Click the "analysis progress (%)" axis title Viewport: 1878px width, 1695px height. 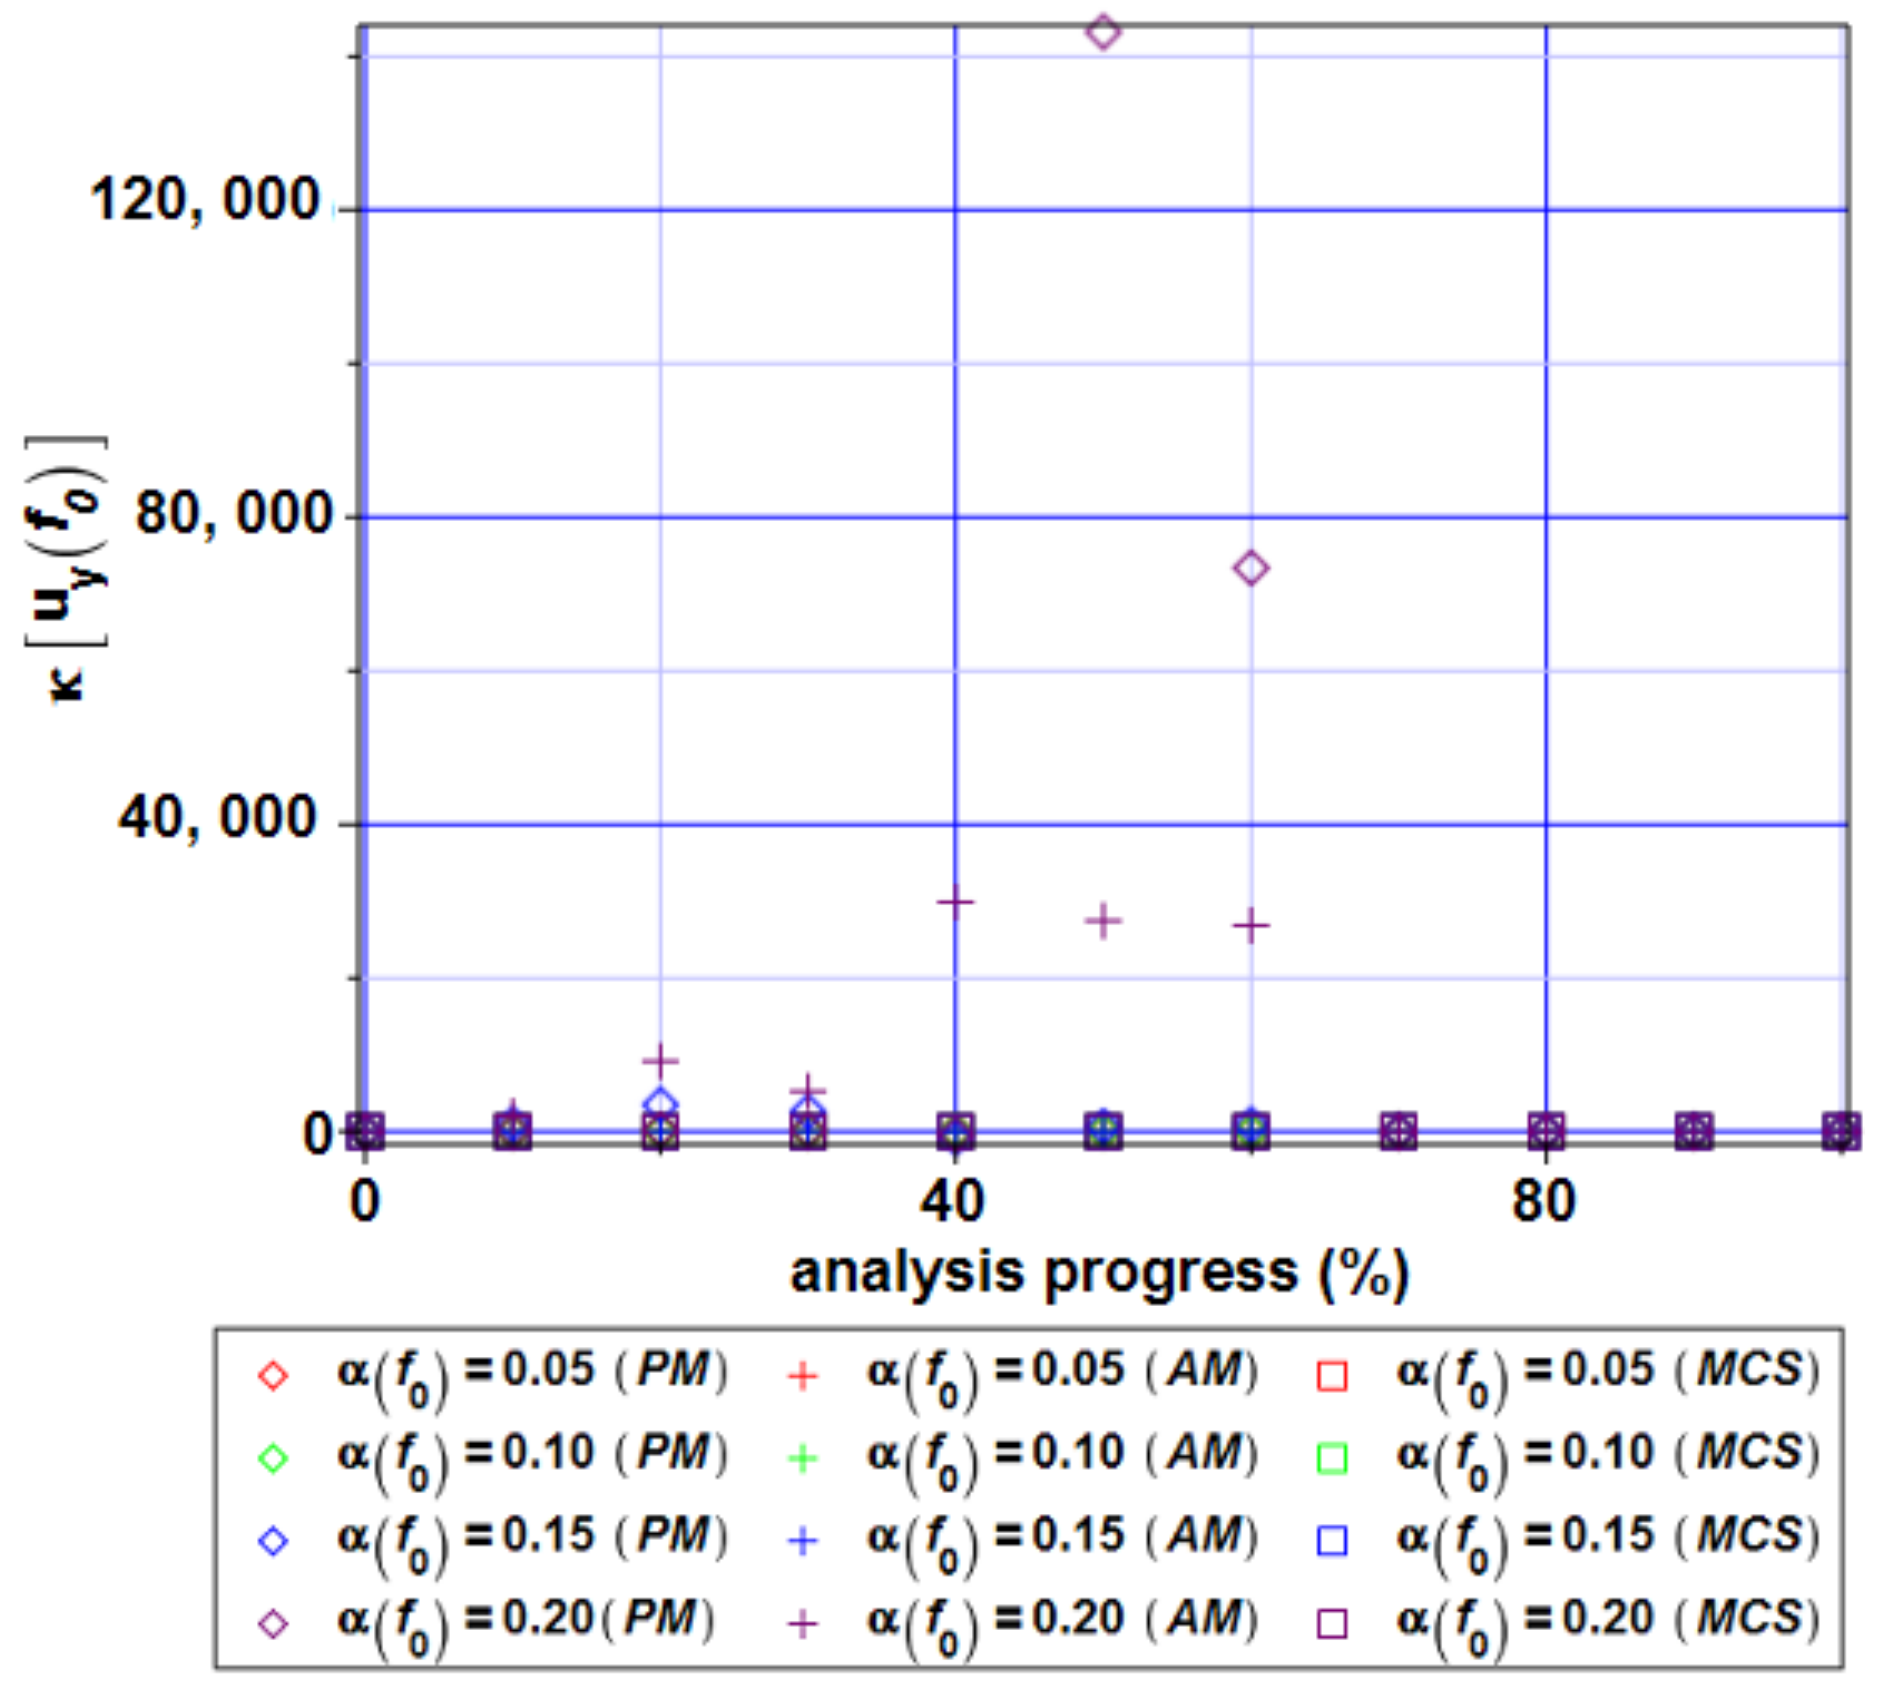click(x=1099, y=1274)
